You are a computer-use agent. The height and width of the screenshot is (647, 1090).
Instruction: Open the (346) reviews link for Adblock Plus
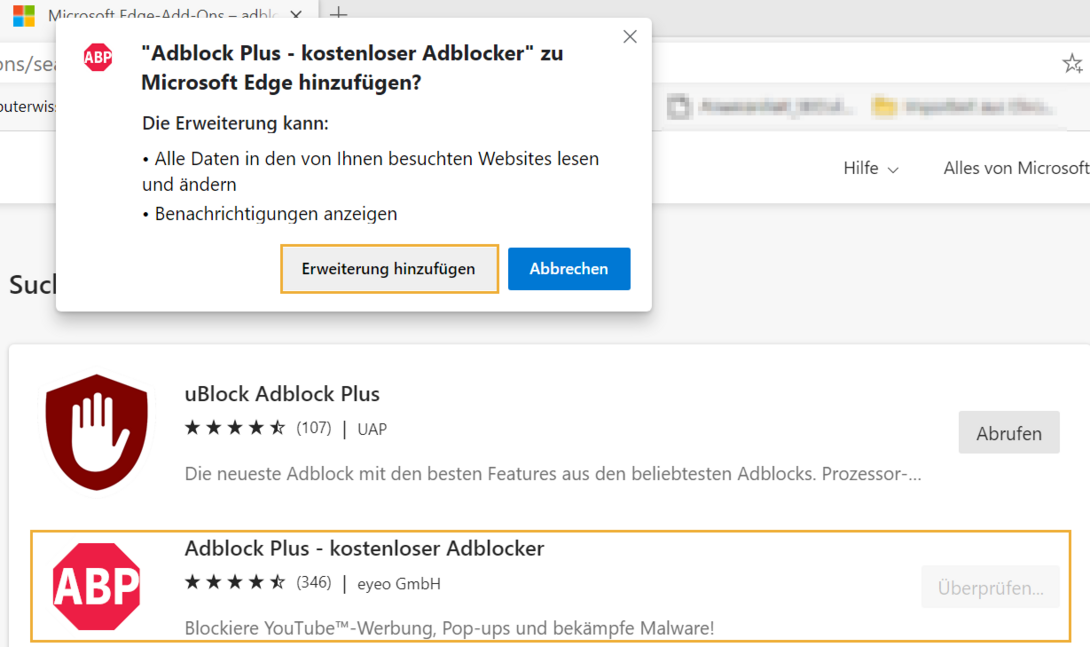click(313, 580)
